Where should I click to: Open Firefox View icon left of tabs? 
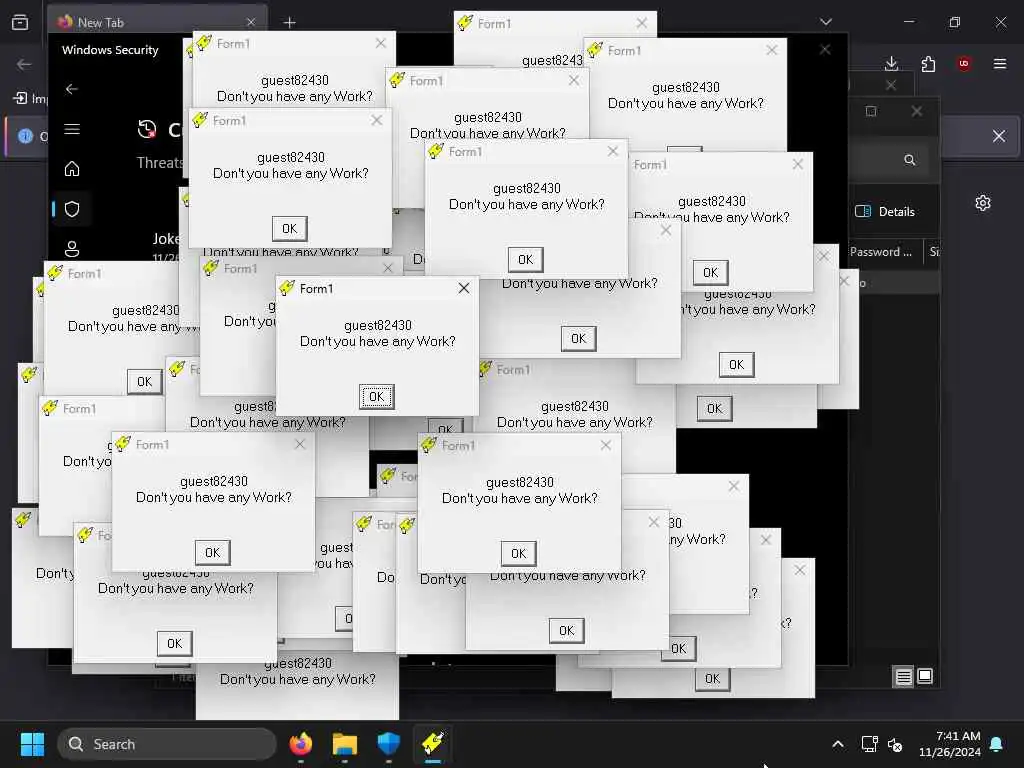[20, 22]
